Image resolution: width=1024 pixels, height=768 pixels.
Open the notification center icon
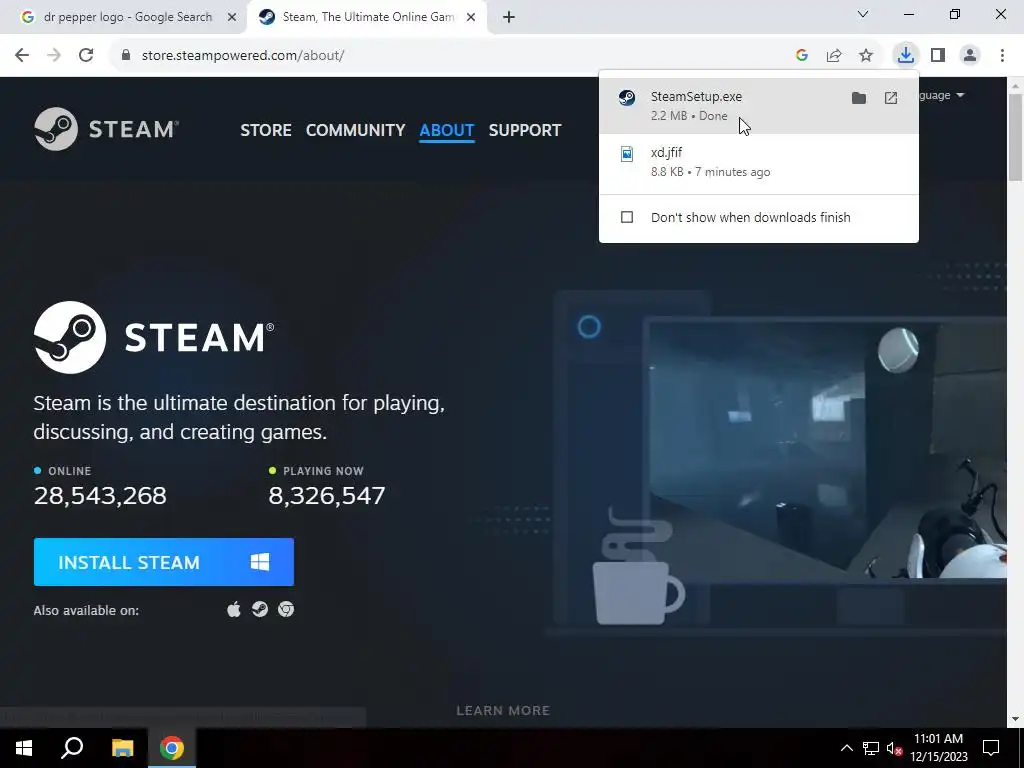[991, 748]
